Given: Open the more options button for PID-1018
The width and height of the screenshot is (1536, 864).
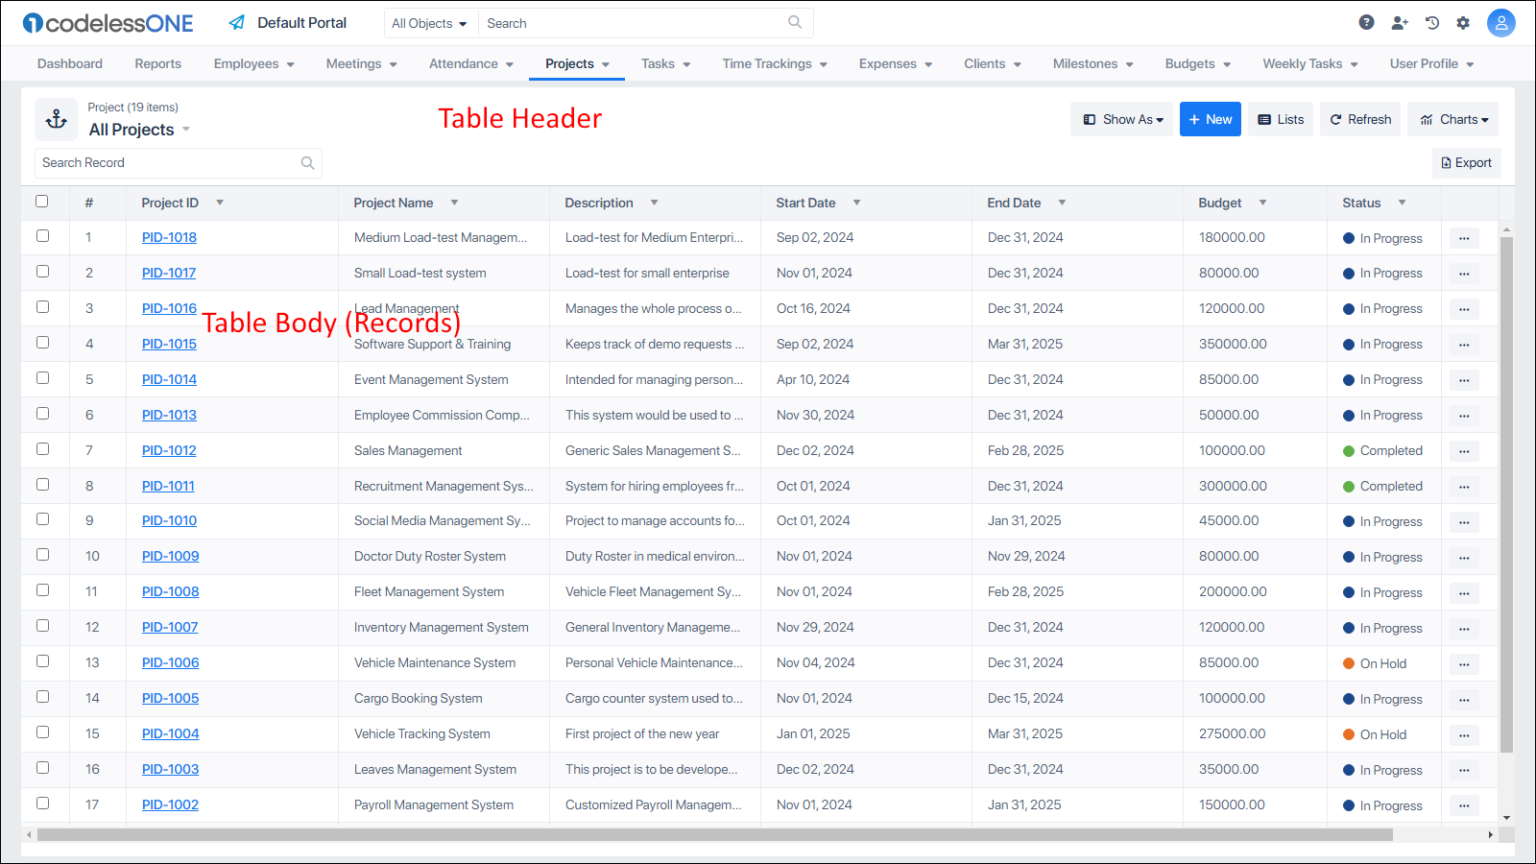Looking at the screenshot, I should tap(1464, 238).
